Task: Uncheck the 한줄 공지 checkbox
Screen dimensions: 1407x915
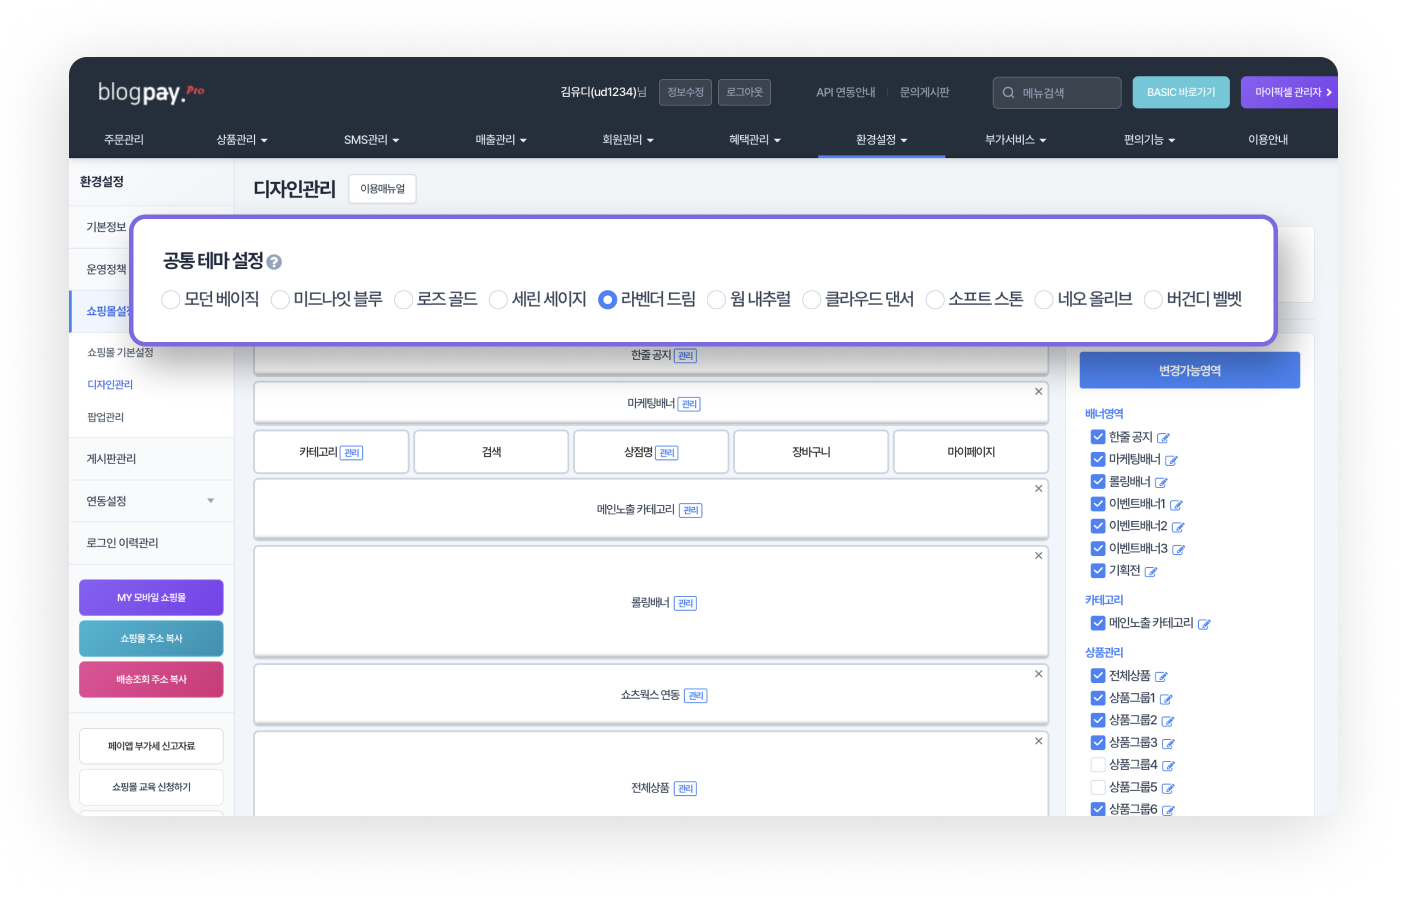Action: [1098, 437]
